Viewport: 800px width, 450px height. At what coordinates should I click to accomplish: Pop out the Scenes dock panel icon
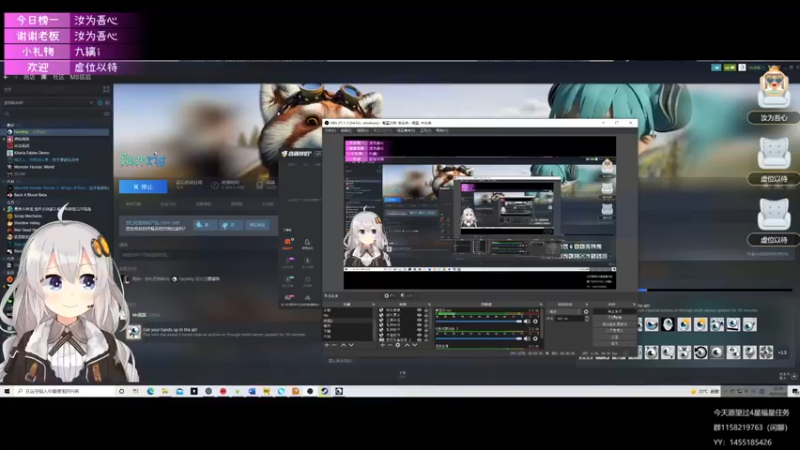click(x=373, y=305)
